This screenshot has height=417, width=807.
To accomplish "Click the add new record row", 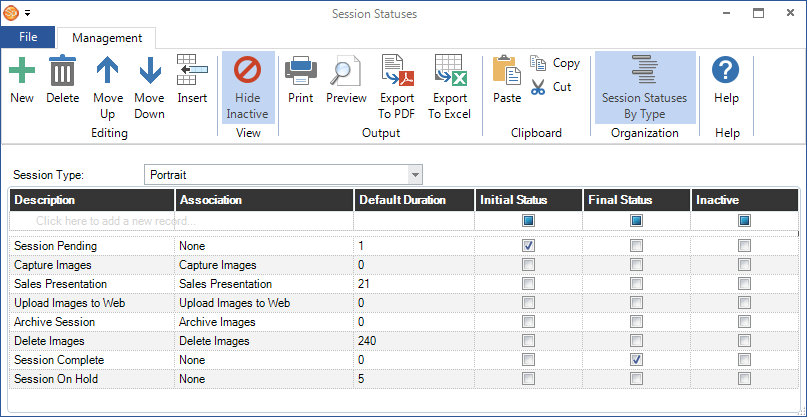I will tap(180, 220).
